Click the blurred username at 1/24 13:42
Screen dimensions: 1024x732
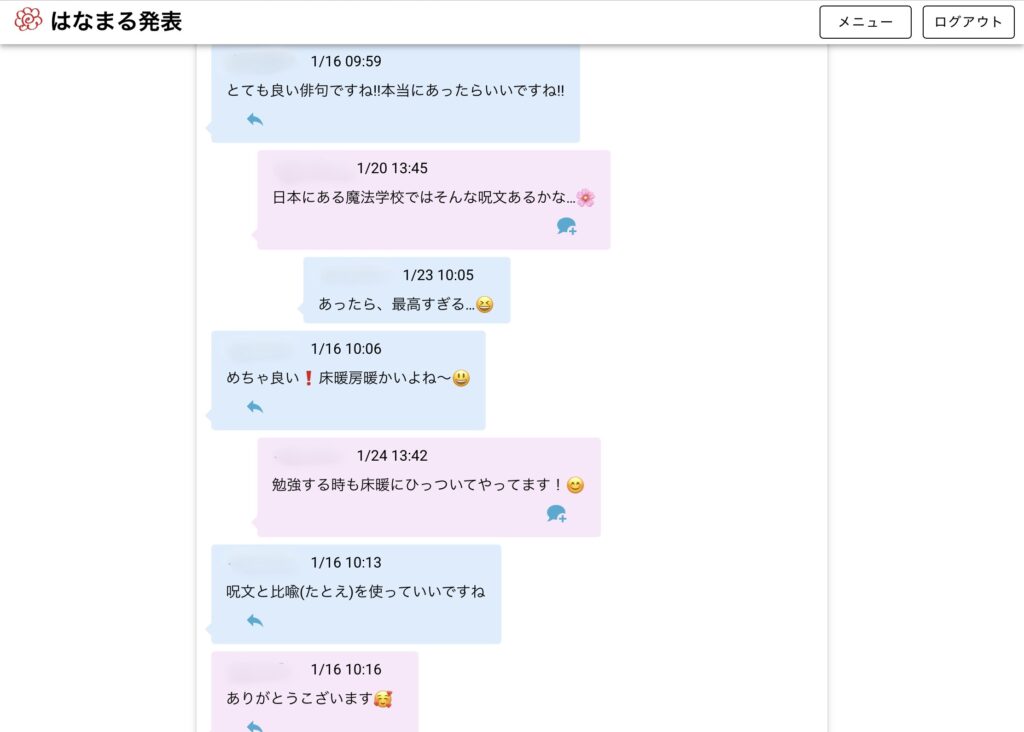(x=310, y=456)
